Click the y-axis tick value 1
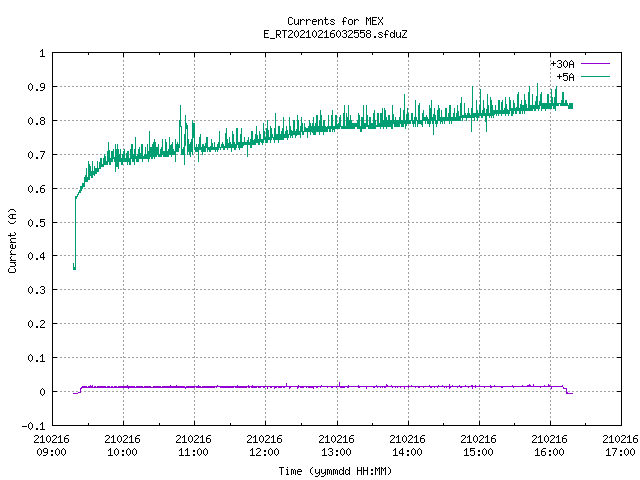The height and width of the screenshot is (480, 640). coord(42,53)
